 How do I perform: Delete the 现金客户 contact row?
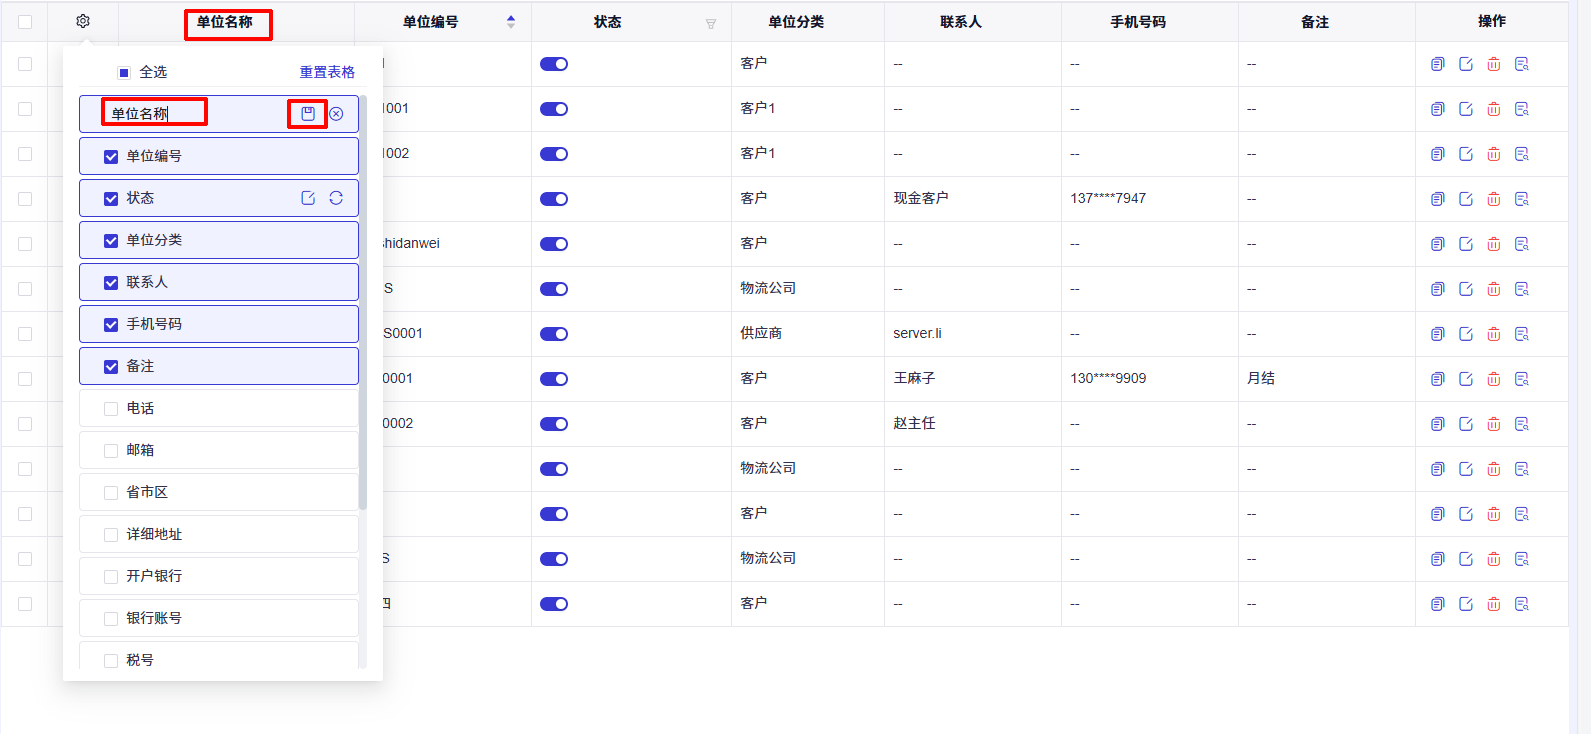1494,199
